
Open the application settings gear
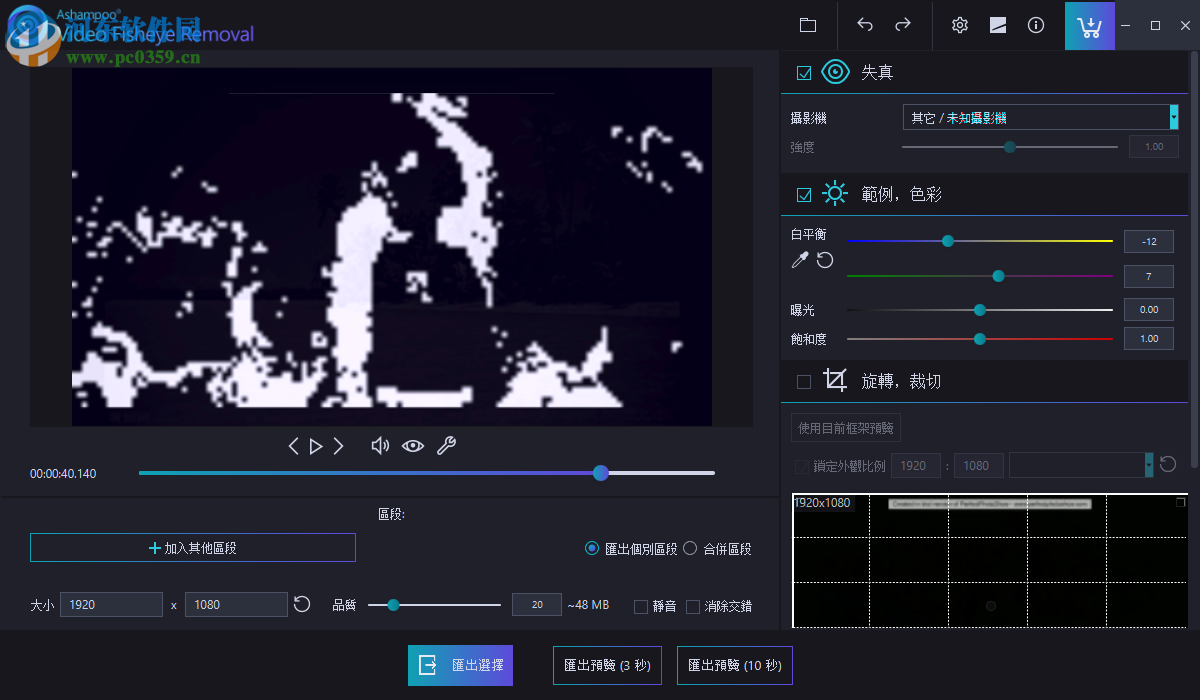(x=959, y=25)
